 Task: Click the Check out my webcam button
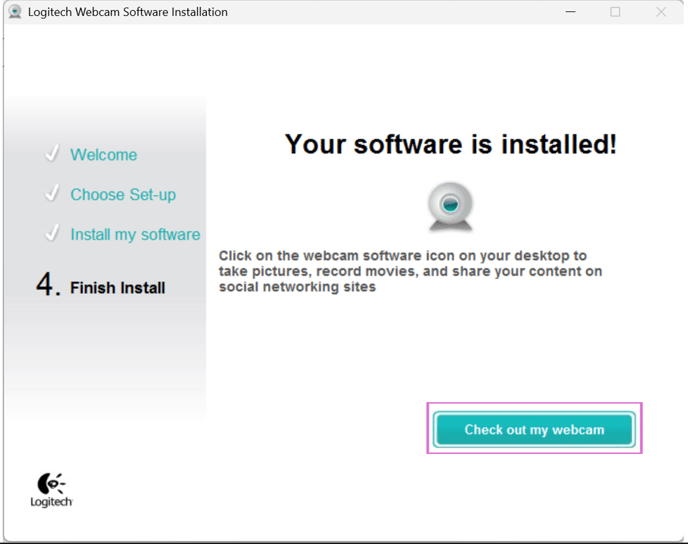[x=534, y=430]
